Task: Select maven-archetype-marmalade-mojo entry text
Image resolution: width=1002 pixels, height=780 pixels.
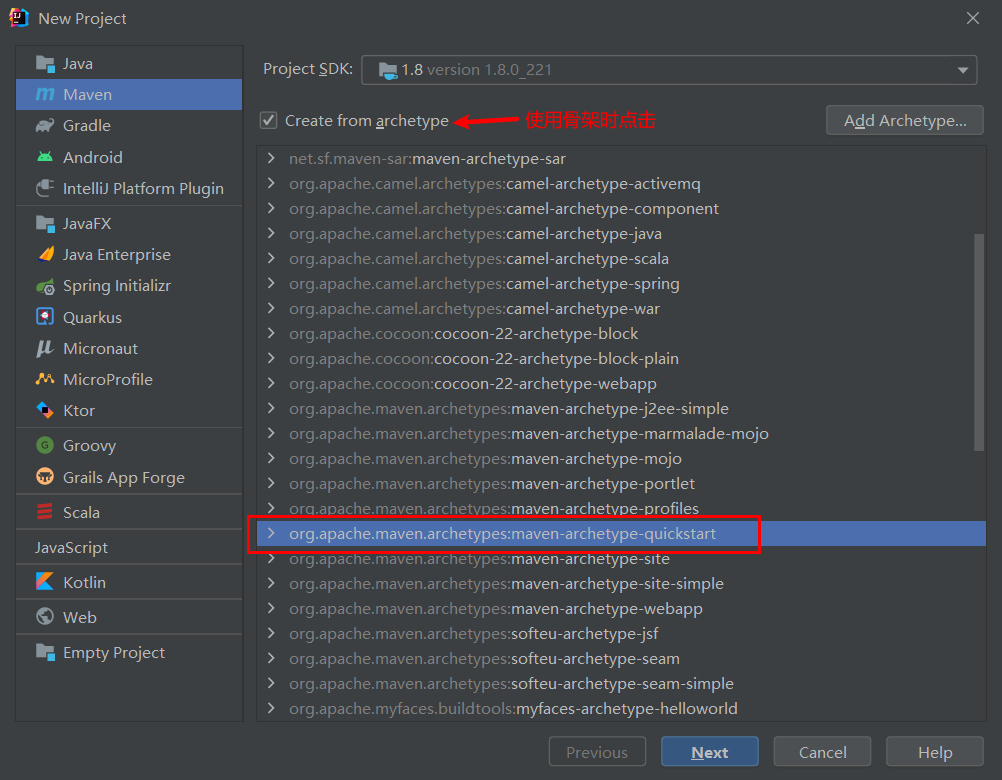Action: coord(528,433)
